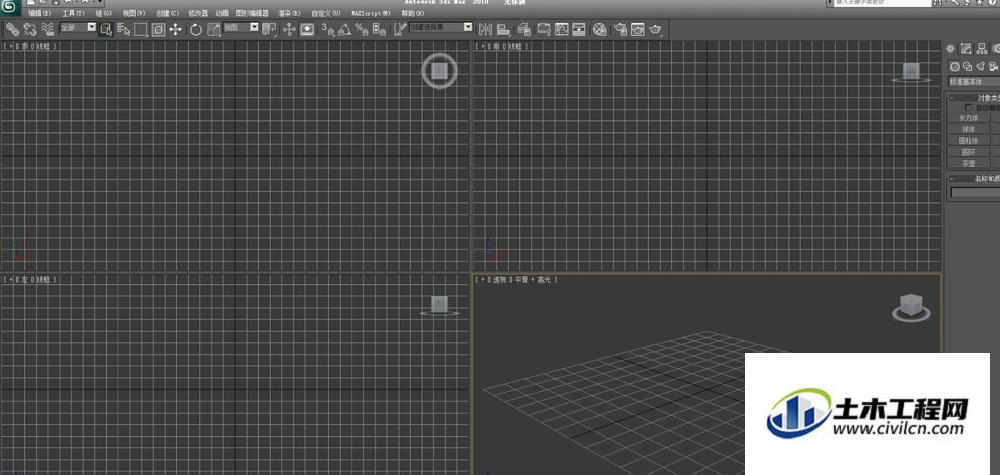Viewport: 1000px width, 475px height.
Task: Open the Select by Name dialog
Action: (124, 29)
